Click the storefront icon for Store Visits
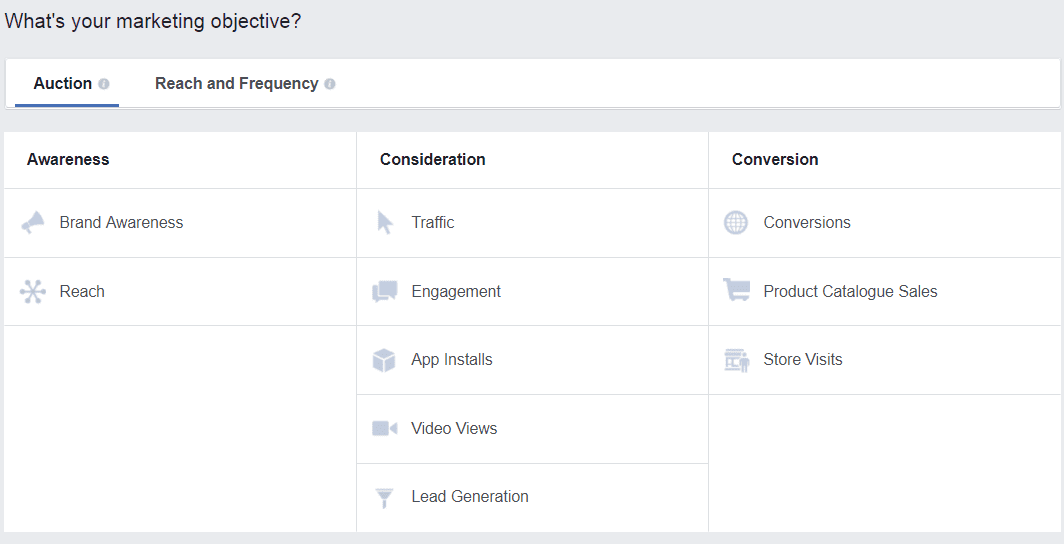 737,360
